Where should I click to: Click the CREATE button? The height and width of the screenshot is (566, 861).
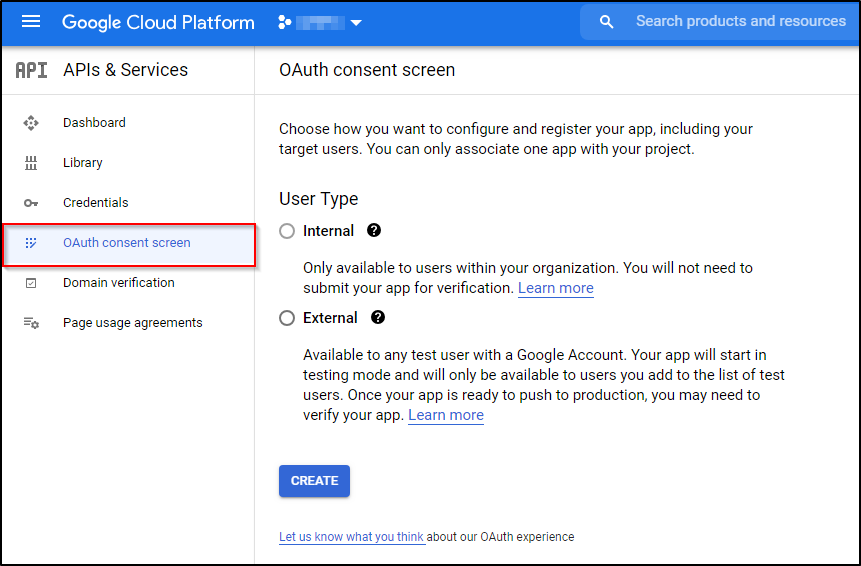pyautogui.click(x=314, y=481)
